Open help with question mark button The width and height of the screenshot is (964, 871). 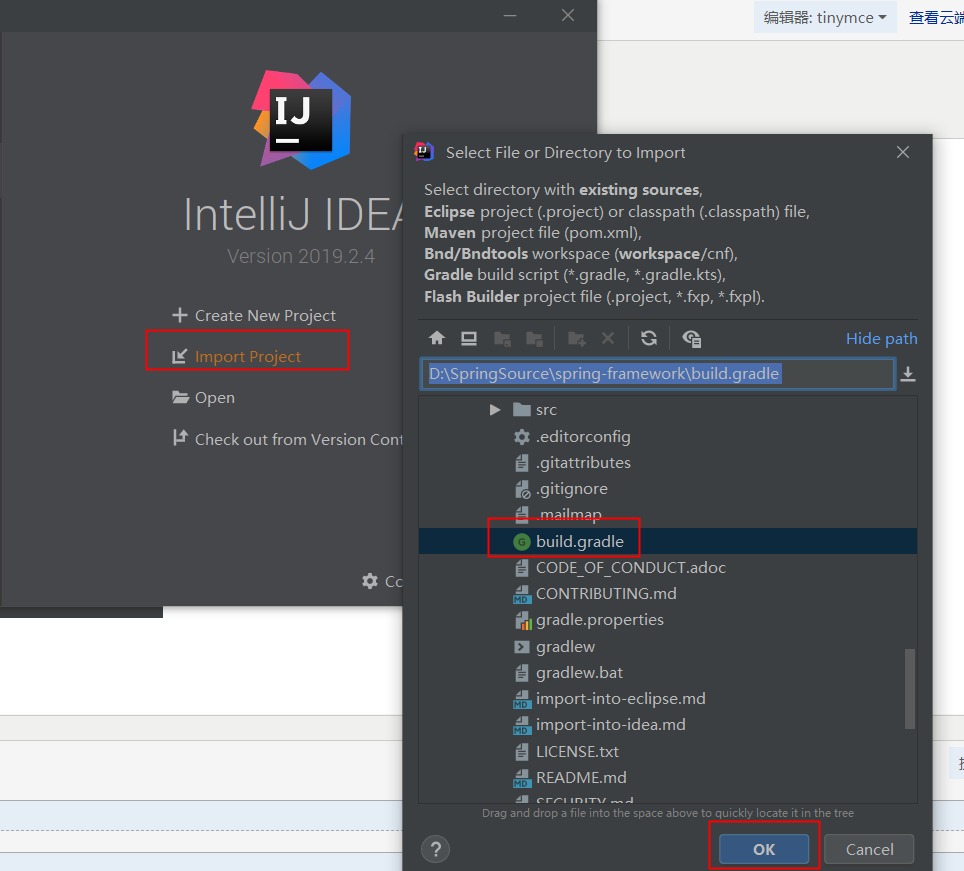435,849
